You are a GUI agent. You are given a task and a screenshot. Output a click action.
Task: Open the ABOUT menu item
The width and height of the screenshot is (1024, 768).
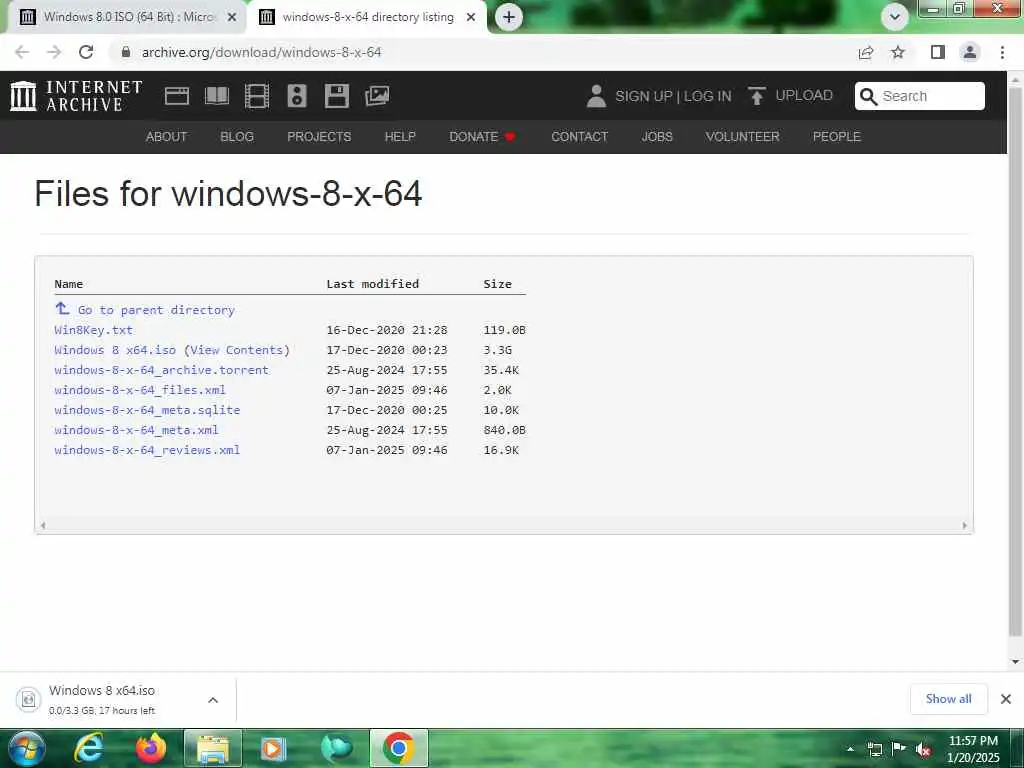167,136
